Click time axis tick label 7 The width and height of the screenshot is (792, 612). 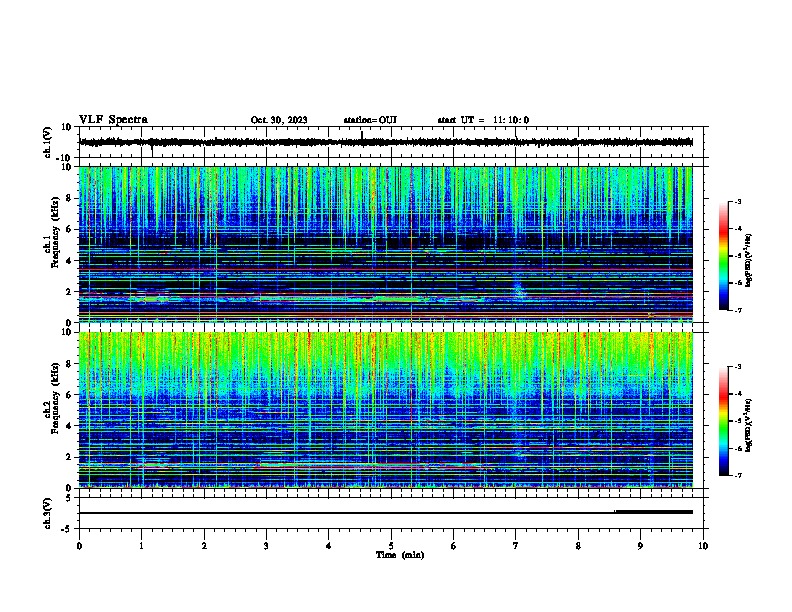(x=516, y=546)
